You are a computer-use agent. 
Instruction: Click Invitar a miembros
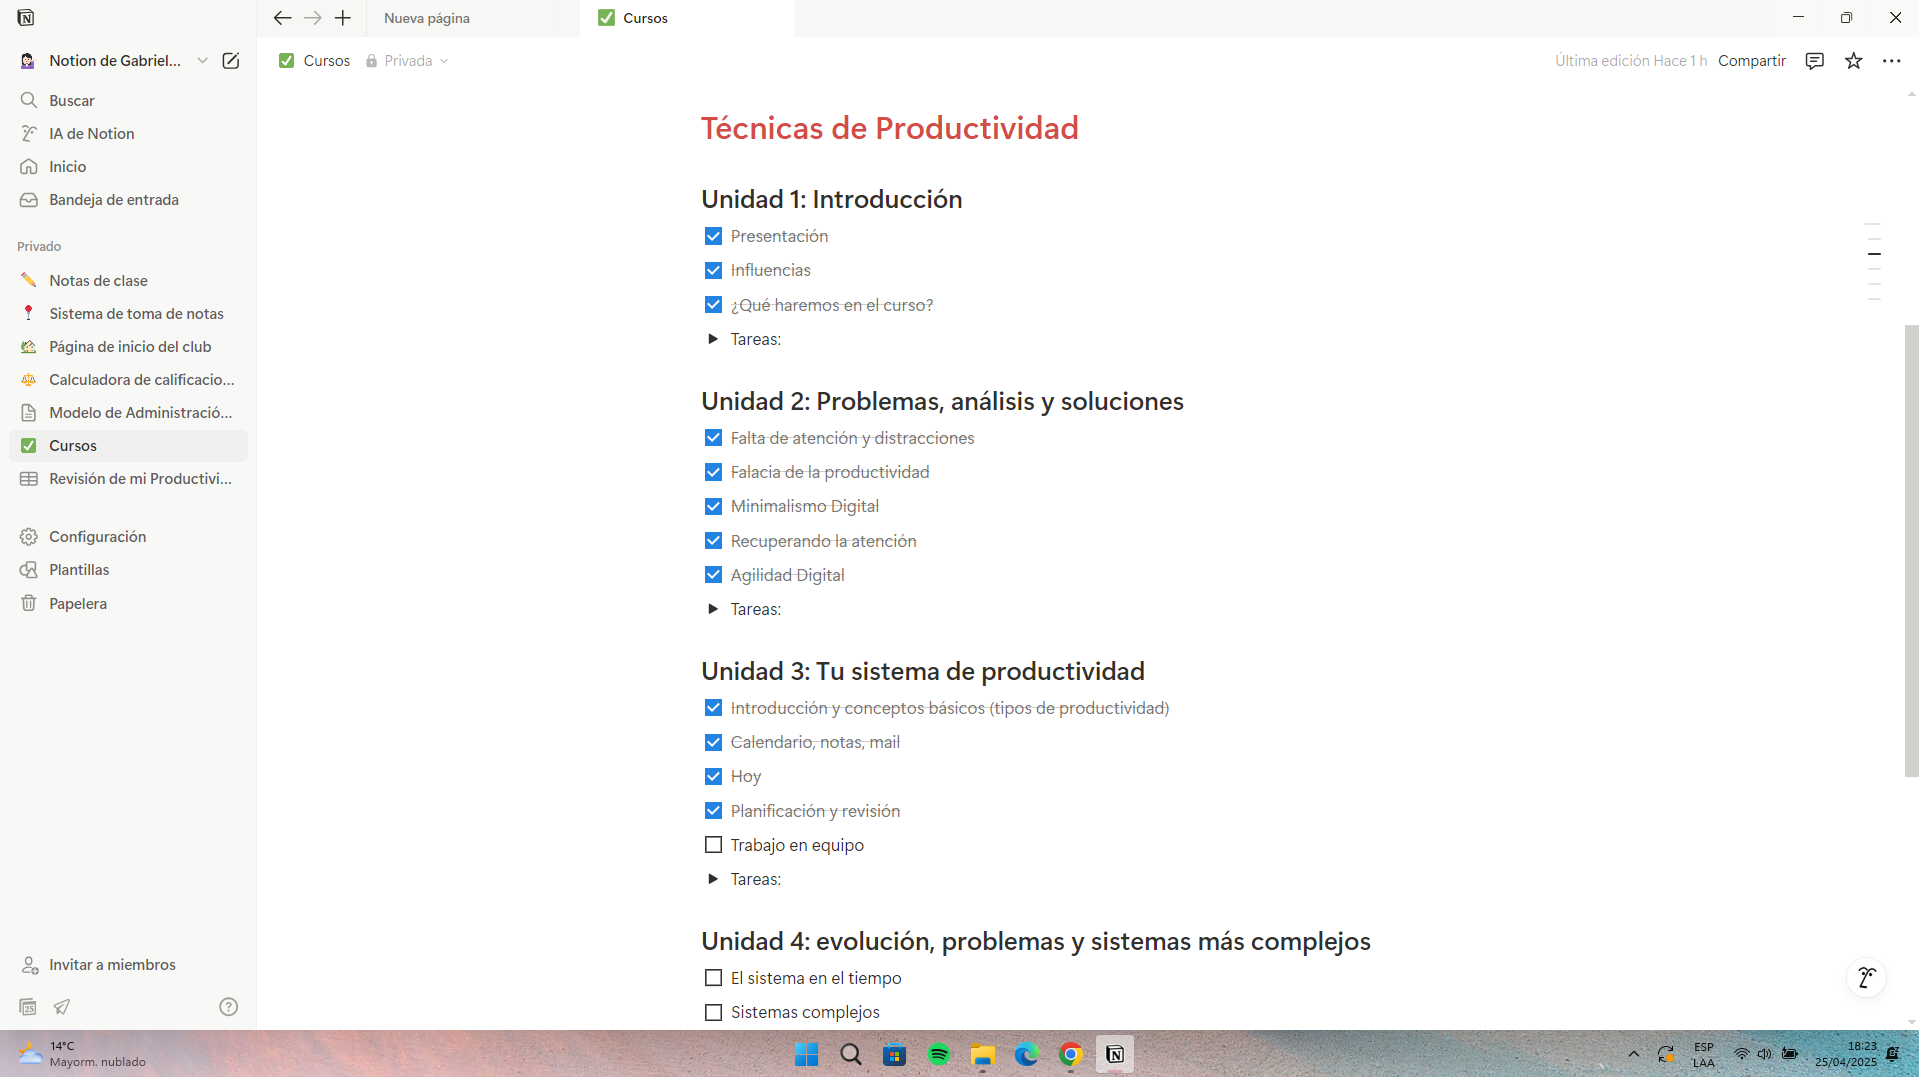pos(112,965)
